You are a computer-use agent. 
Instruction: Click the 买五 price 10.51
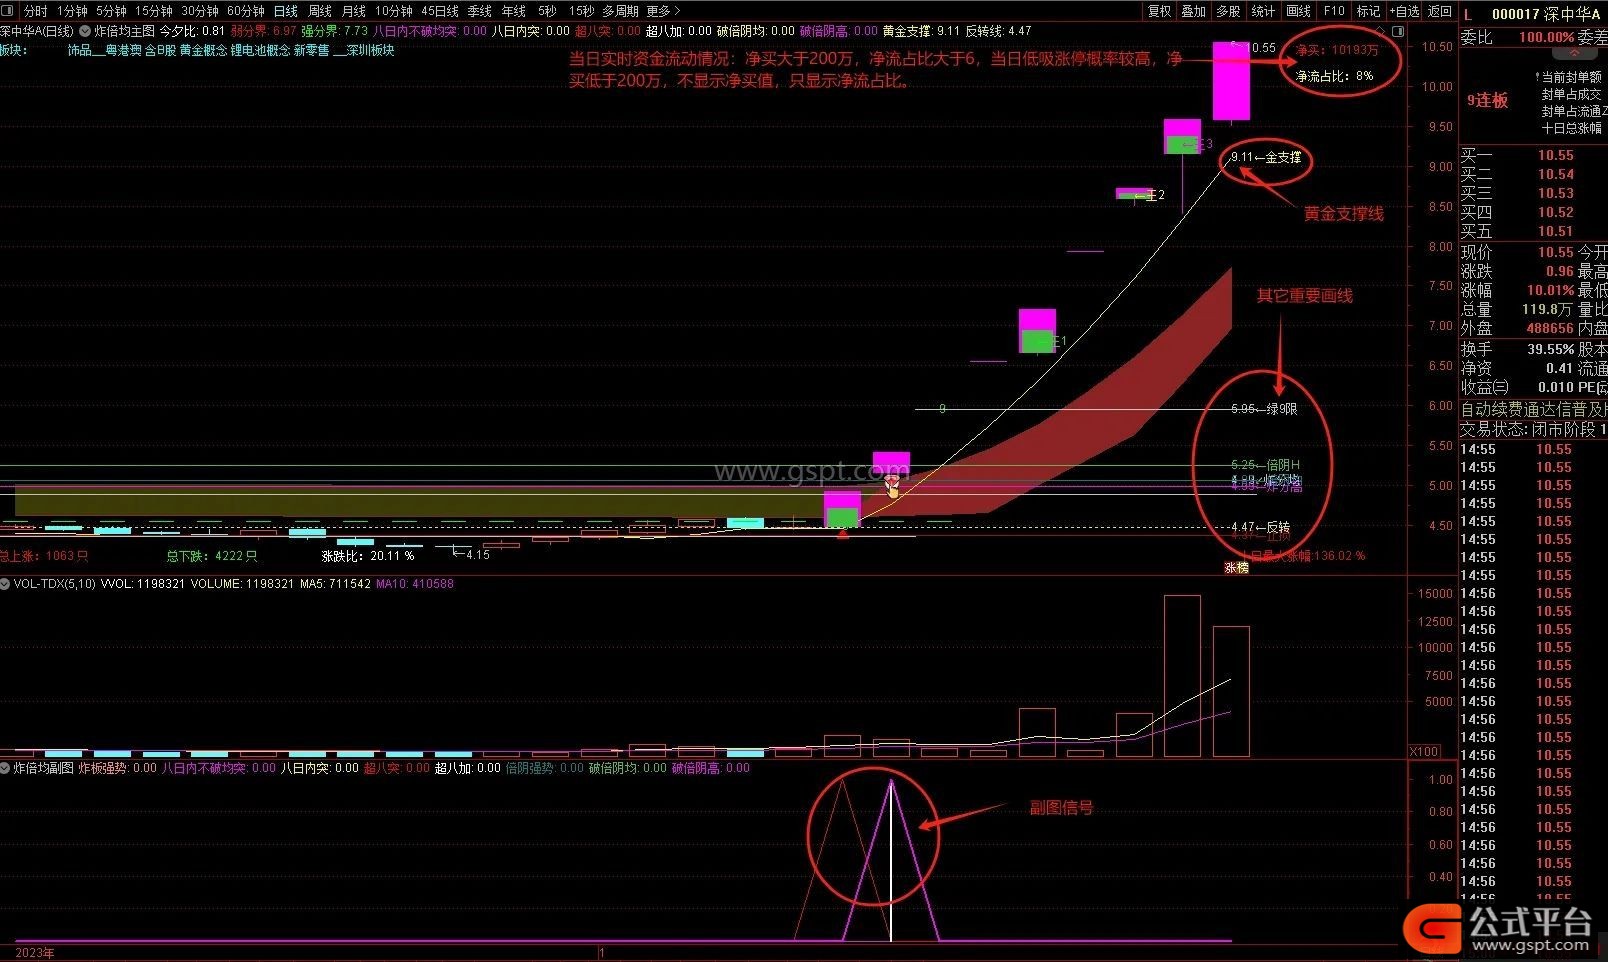tap(1555, 231)
